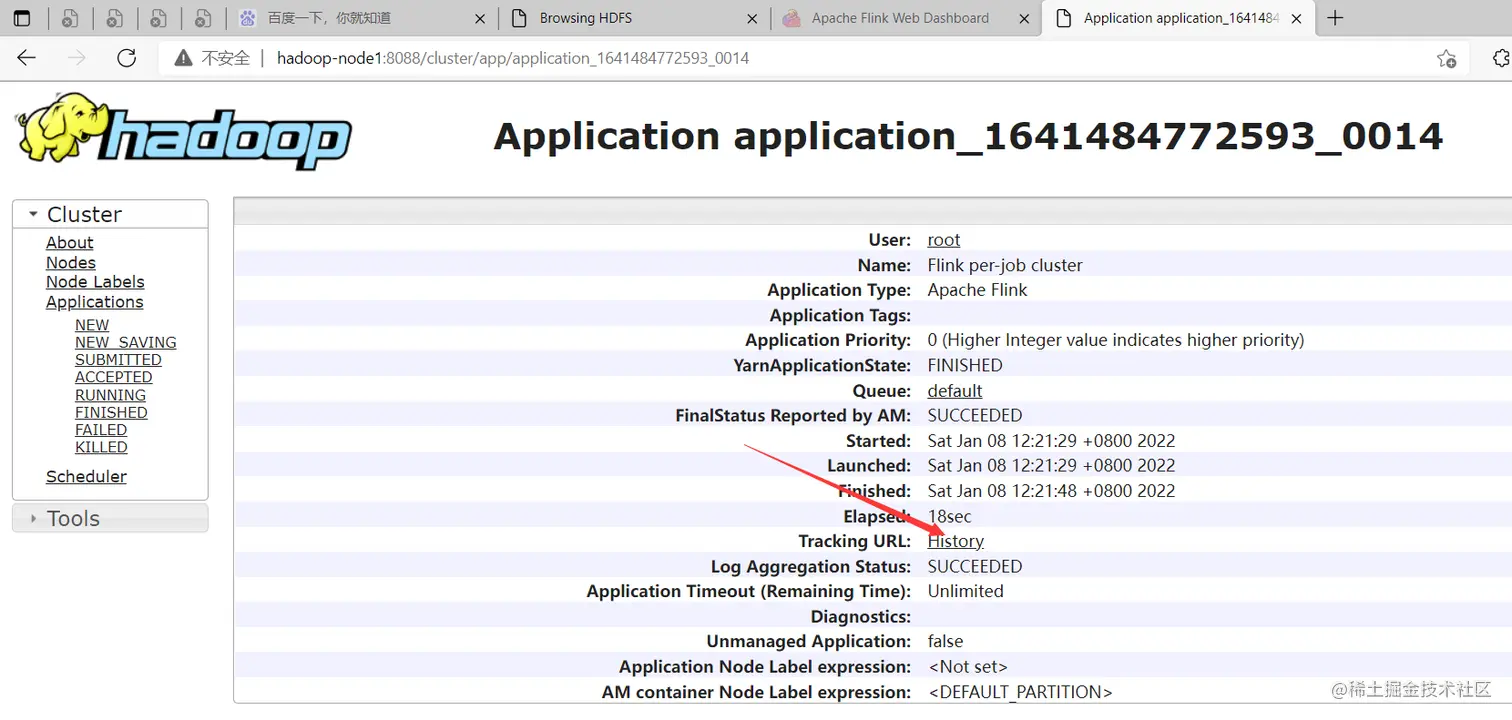
Task: Open the History tracking URL
Action: point(956,541)
